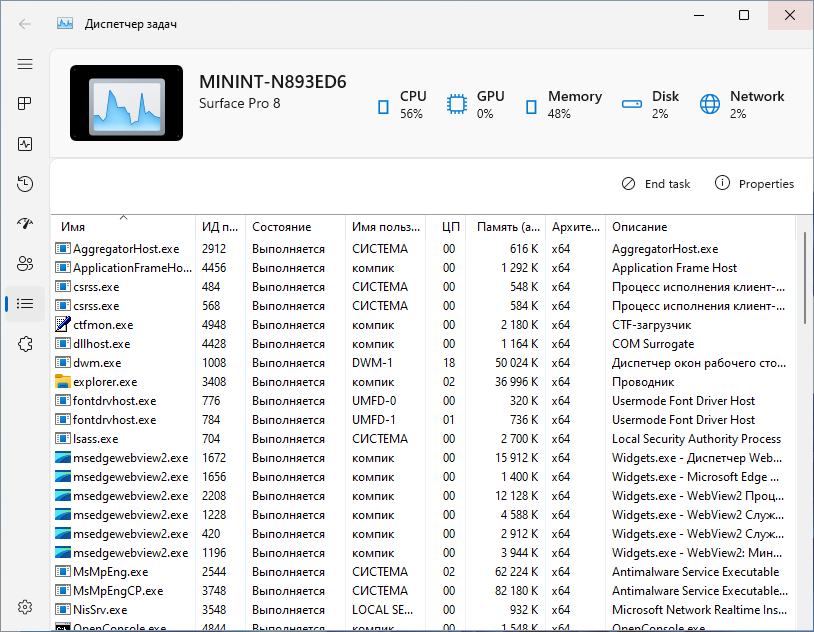Click the 82 180 K memory value
This screenshot has width=814, height=632.
pos(517,591)
